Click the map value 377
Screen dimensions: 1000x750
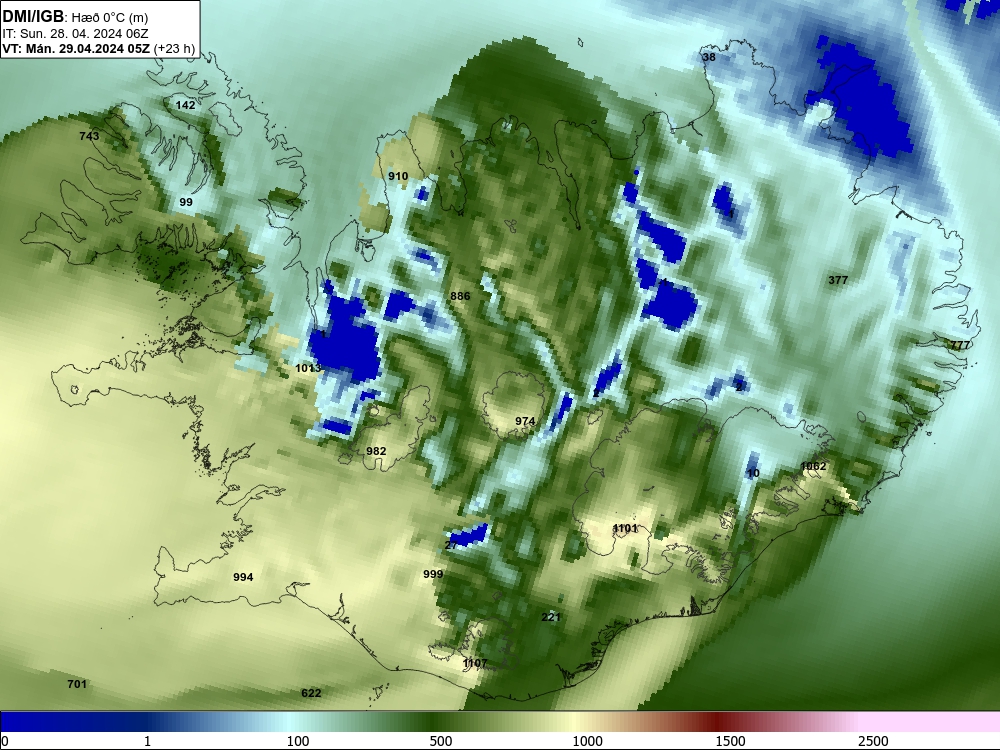(838, 280)
